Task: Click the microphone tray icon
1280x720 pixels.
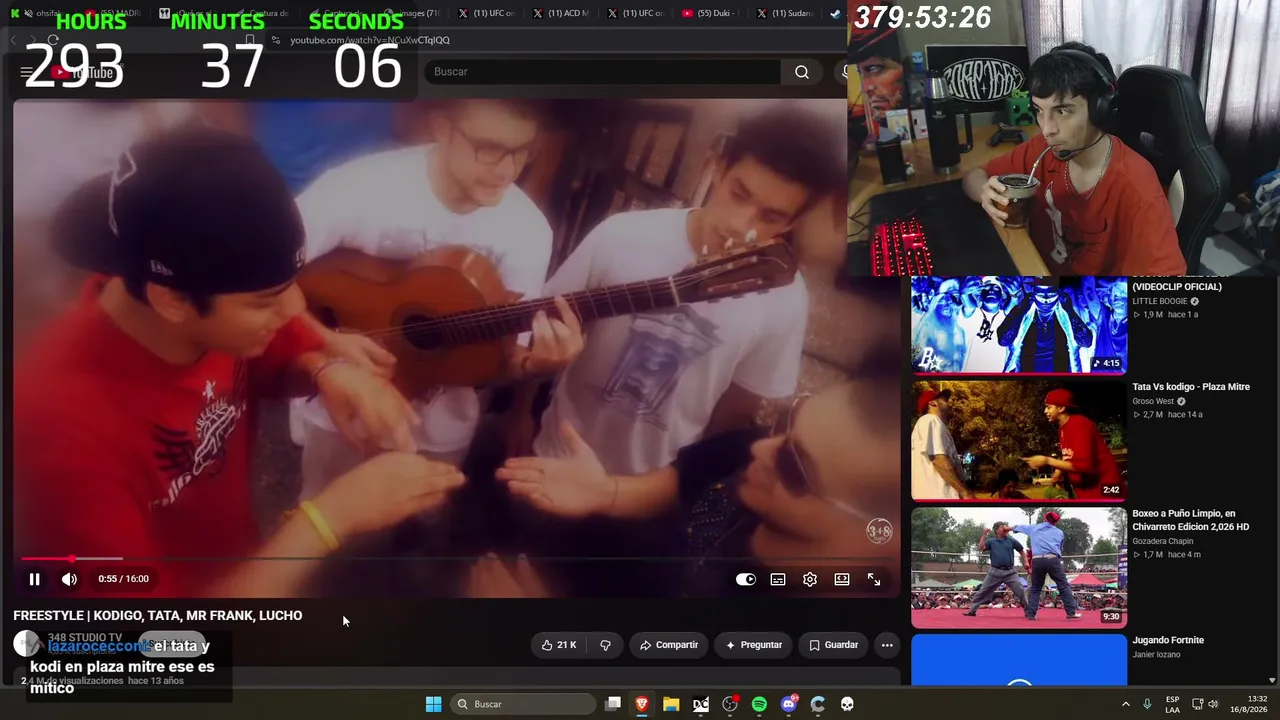Action: pyautogui.click(x=1147, y=704)
